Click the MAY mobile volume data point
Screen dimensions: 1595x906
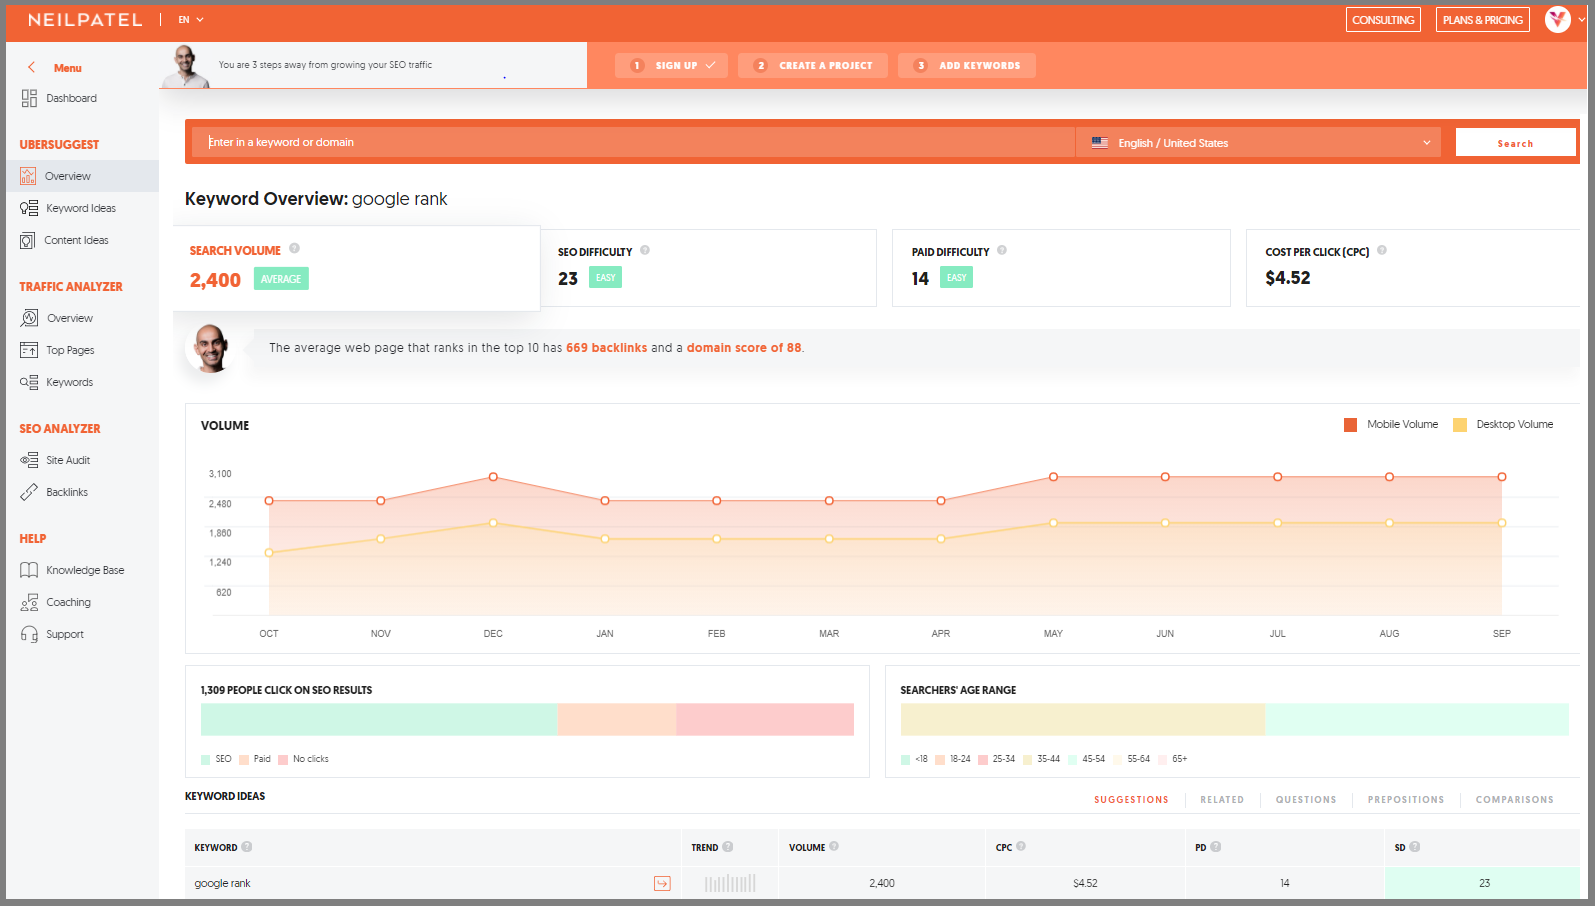(1053, 477)
